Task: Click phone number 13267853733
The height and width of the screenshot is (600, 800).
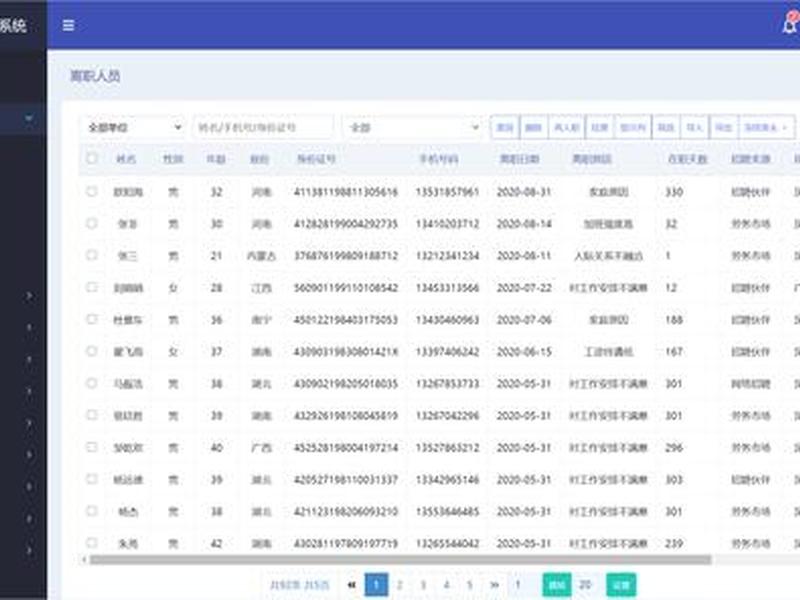Action: (x=447, y=384)
